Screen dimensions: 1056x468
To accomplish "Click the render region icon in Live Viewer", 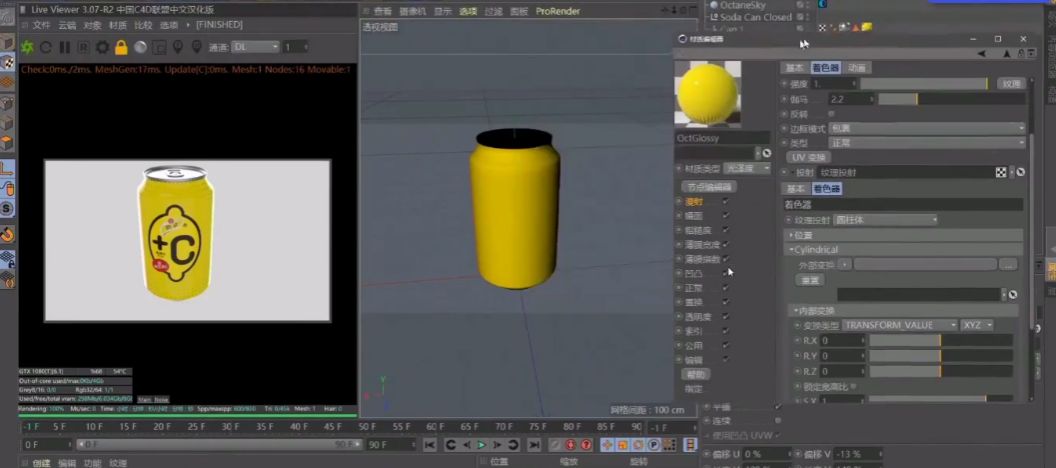I will 84,47.
